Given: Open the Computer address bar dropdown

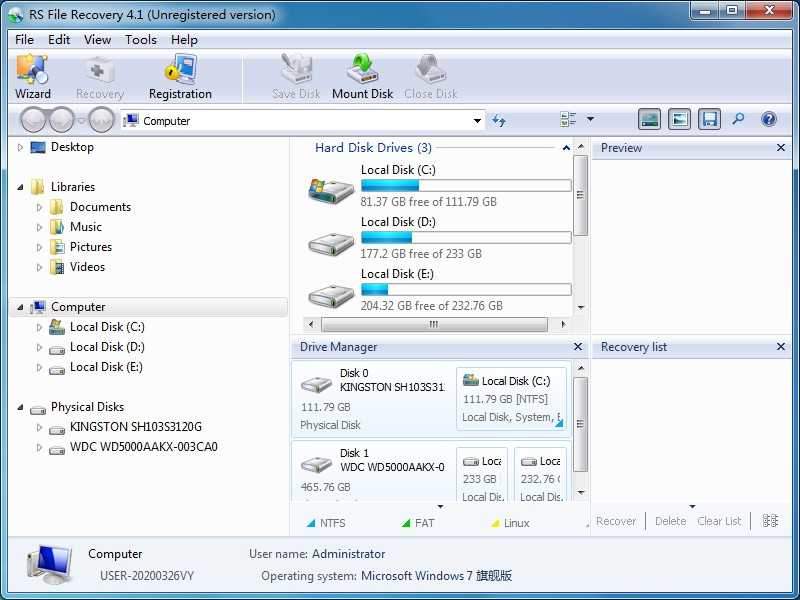Looking at the screenshot, I should (x=478, y=120).
